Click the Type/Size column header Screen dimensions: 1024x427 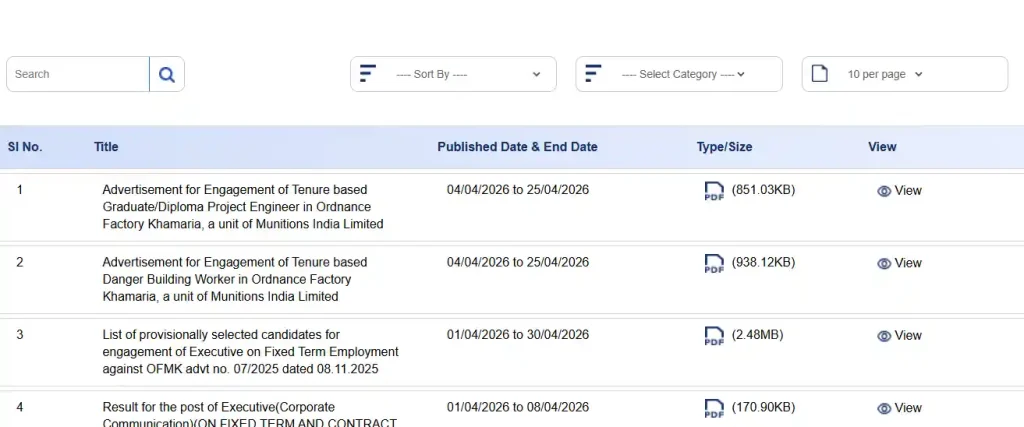point(724,147)
